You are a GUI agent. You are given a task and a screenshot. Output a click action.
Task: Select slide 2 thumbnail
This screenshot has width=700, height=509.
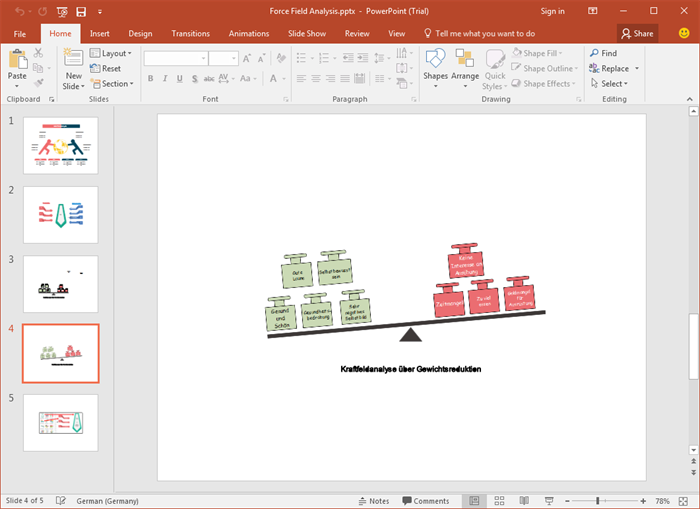[x=60, y=214]
